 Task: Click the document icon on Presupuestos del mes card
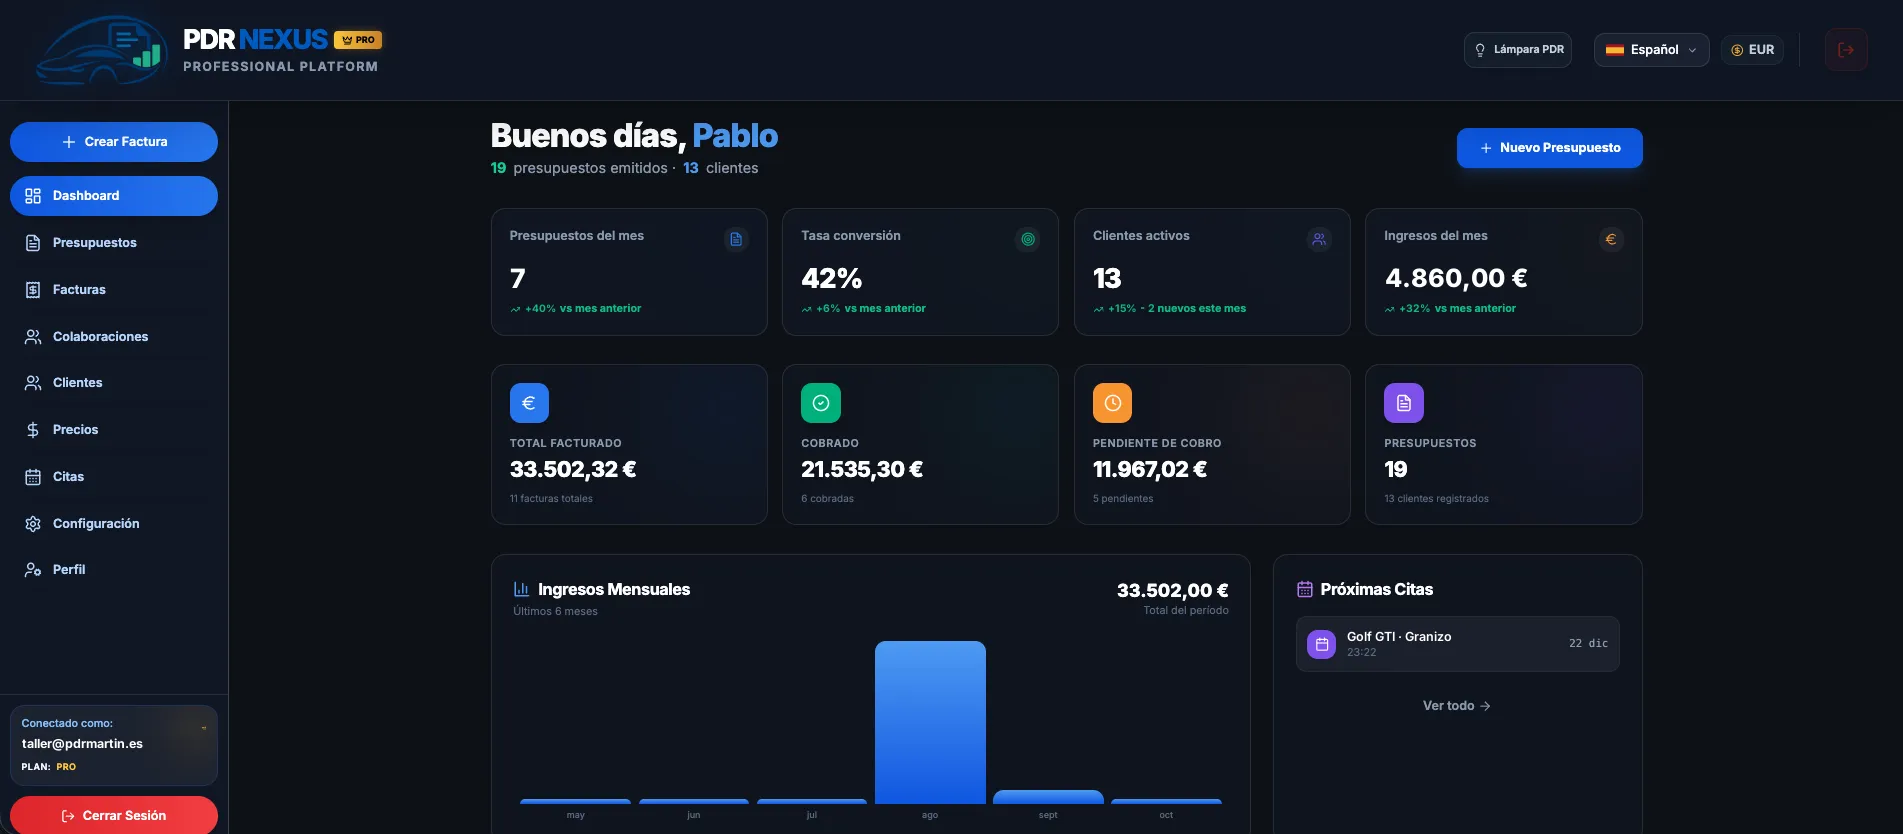[736, 239]
